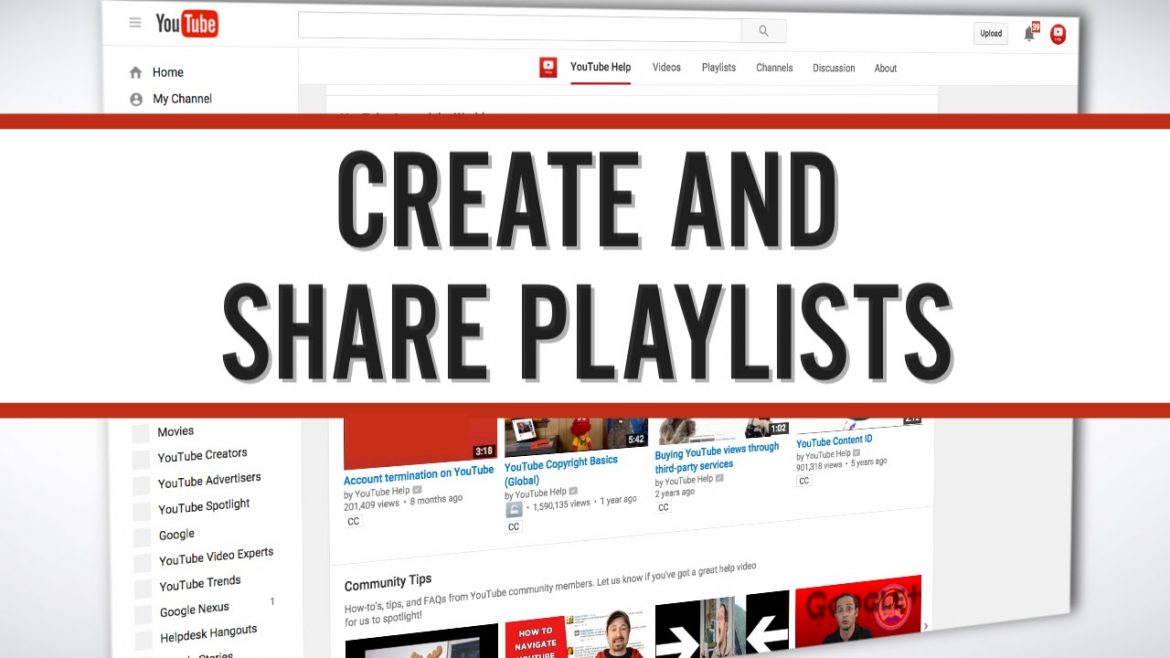Click the Movies channel icon
This screenshot has height=658, width=1170.
(140, 433)
